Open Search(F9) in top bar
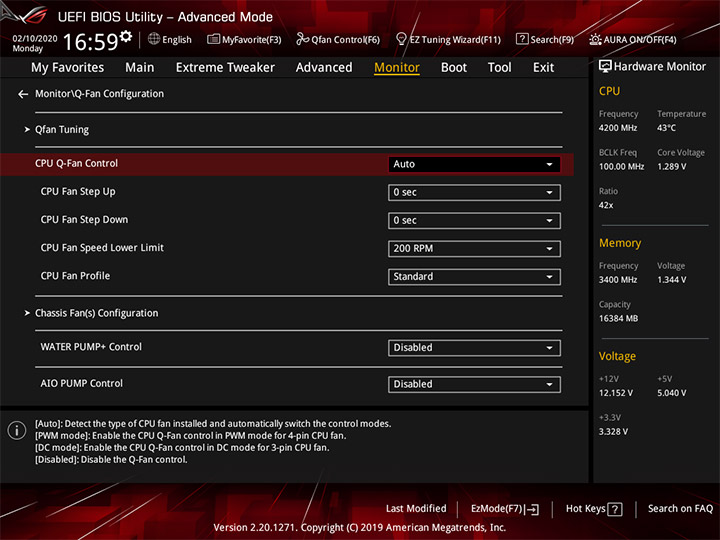Viewport: 720px width, 540px height. pyautogui.click(x=552, y=40)
